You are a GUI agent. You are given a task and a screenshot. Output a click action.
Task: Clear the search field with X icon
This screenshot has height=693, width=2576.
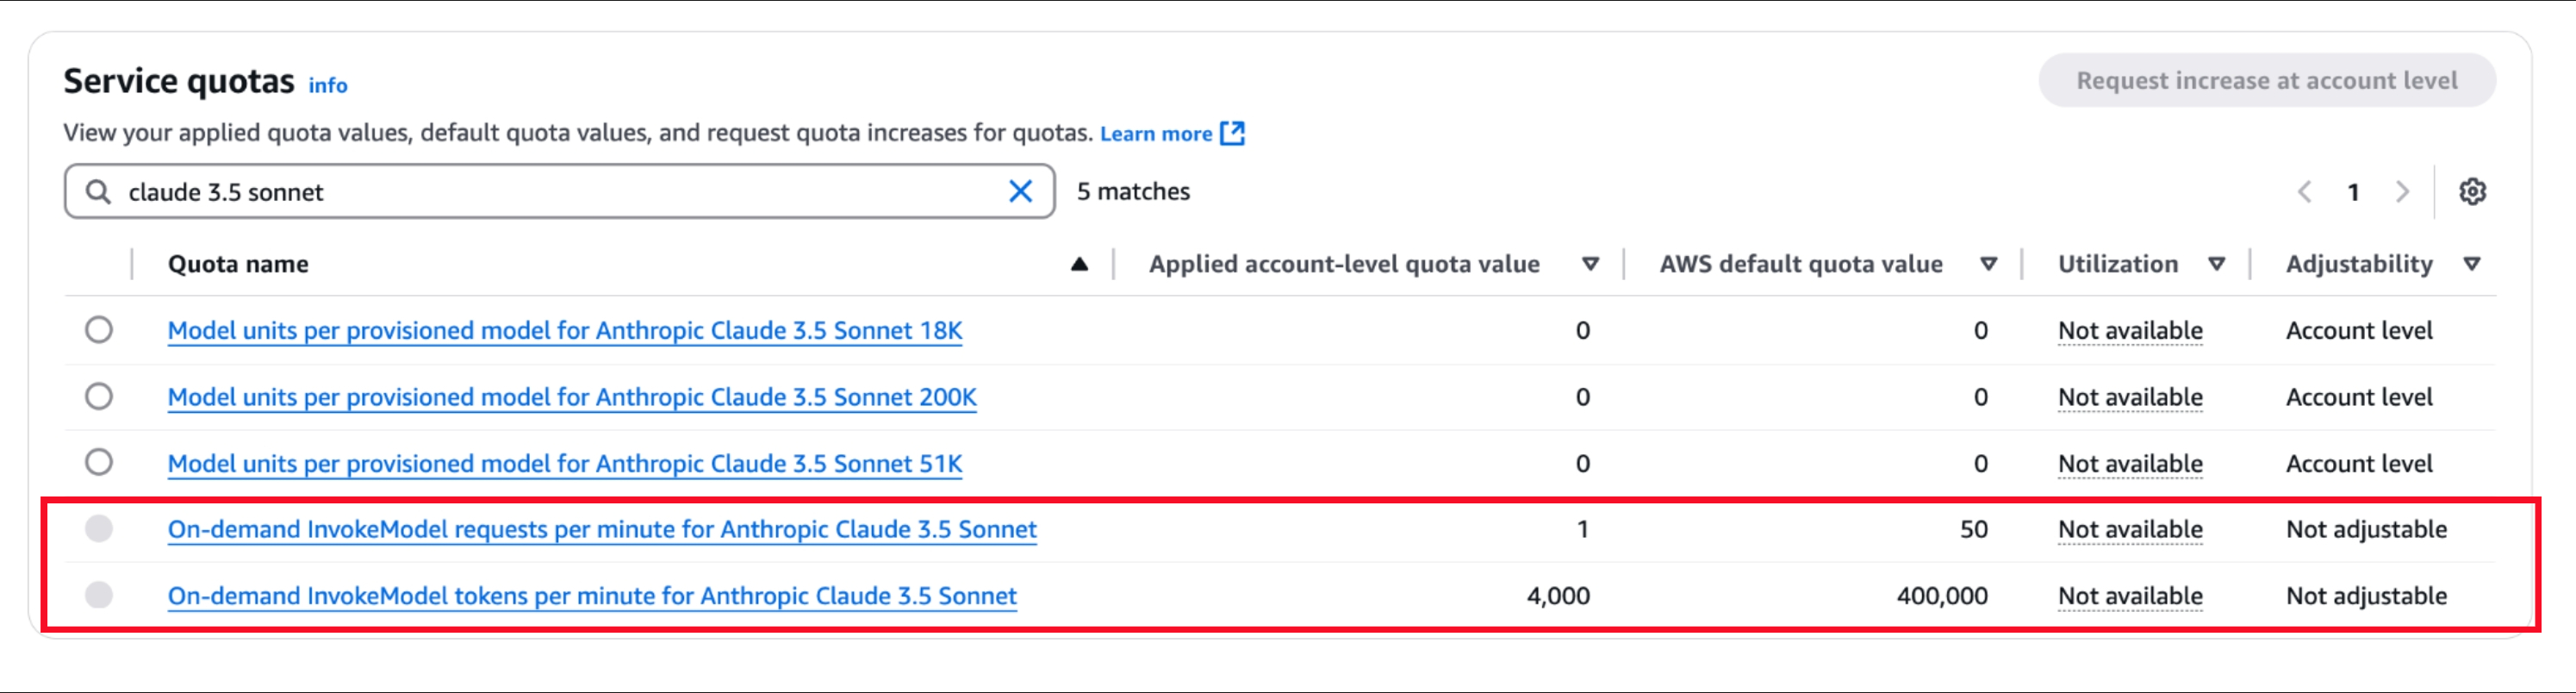[1020, 191]
